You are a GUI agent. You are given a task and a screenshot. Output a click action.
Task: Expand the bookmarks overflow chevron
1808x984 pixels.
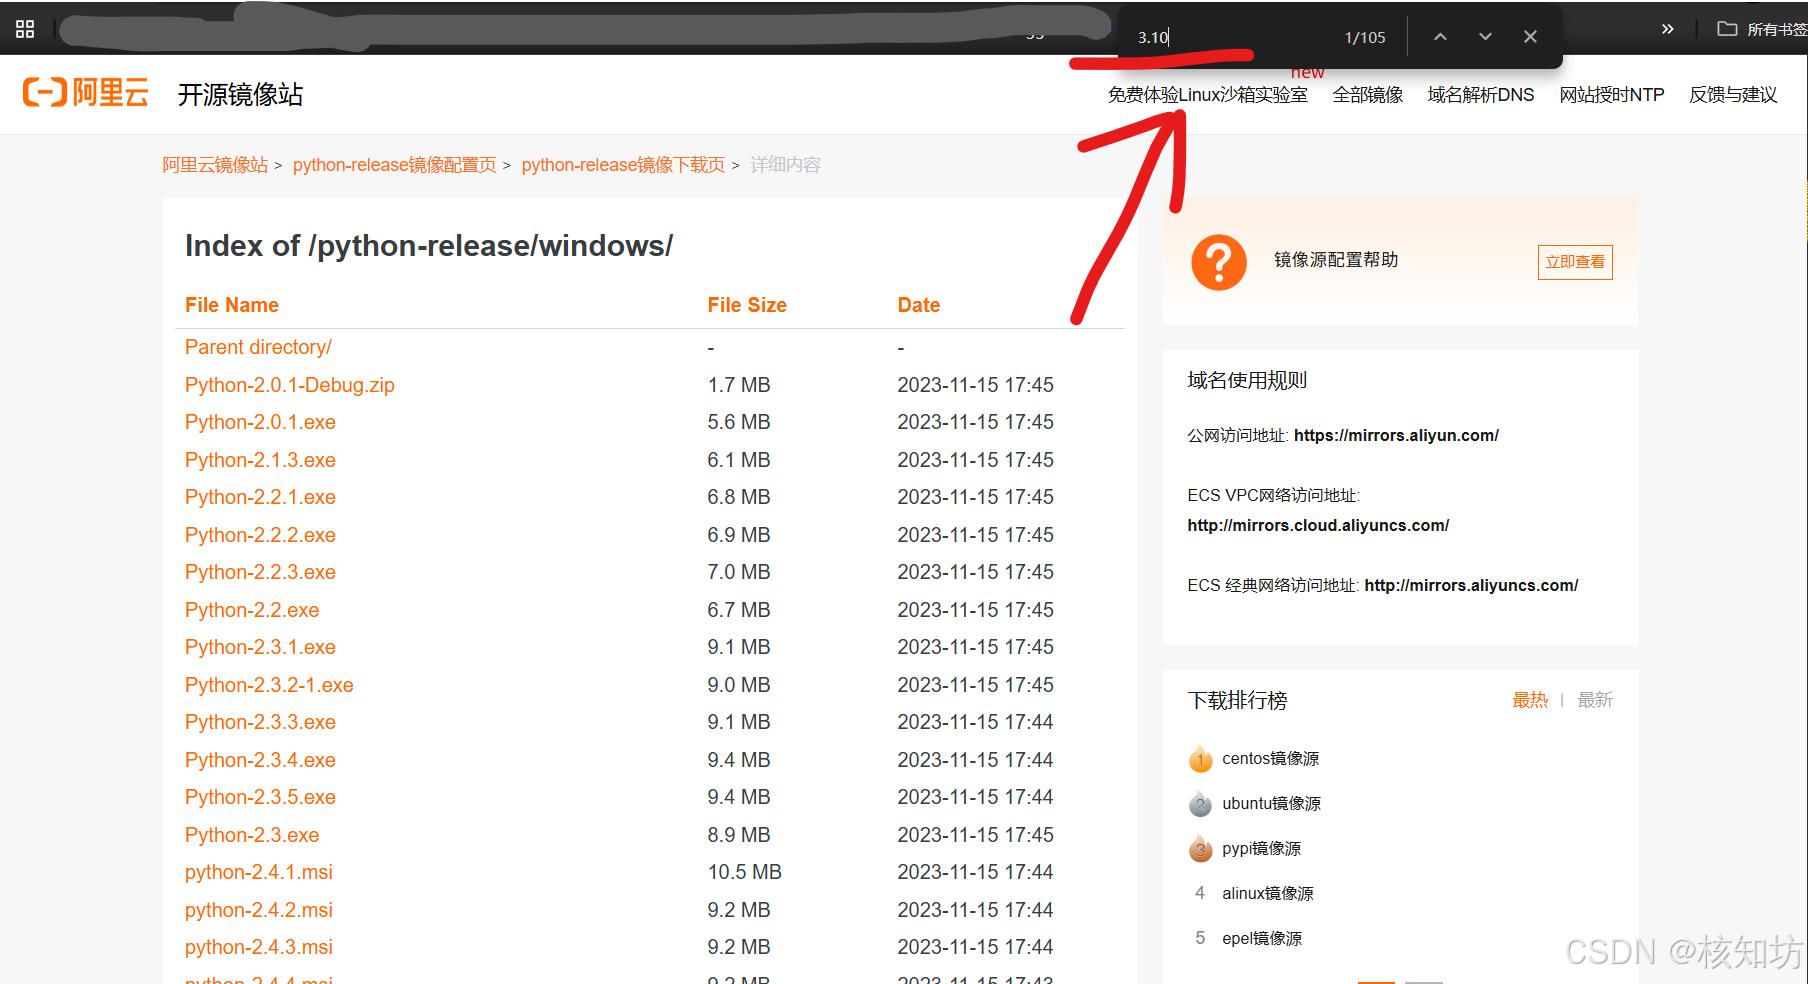1667,29
